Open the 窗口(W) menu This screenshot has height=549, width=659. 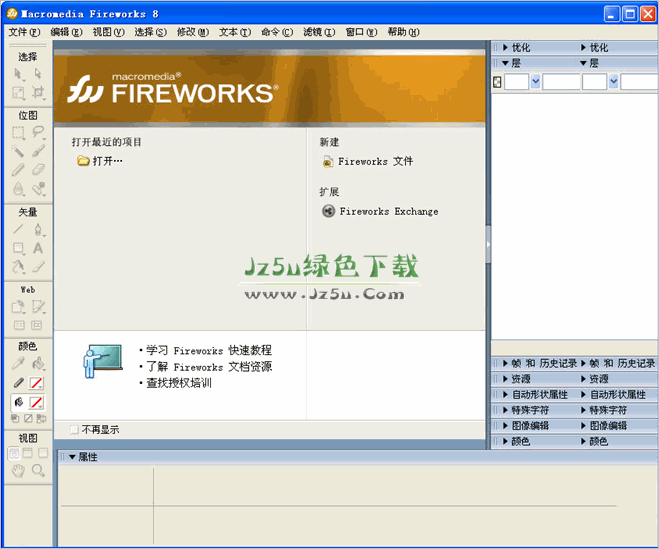point(361,32)
